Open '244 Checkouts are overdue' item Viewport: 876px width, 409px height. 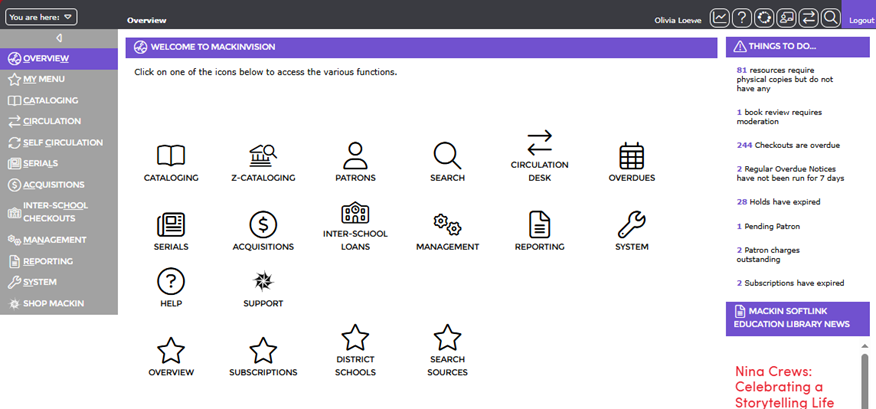click(x=788, y=145)
